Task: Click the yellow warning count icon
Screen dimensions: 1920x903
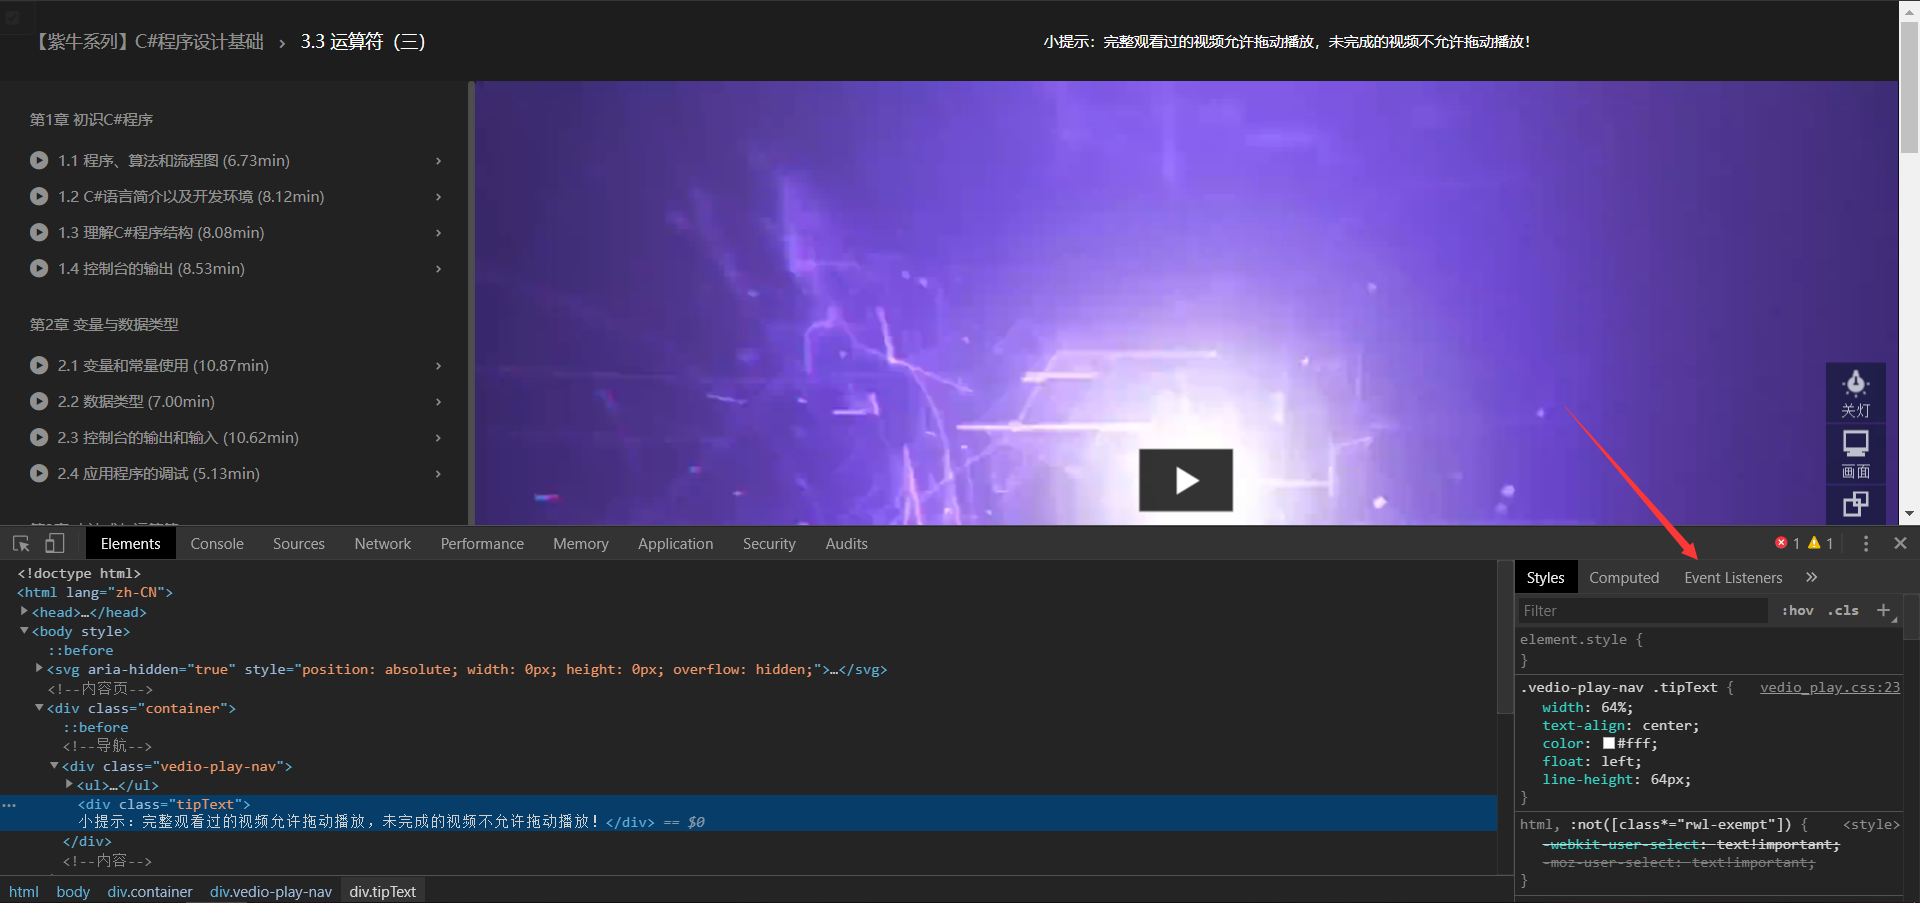Action: tap(1814, 543)
